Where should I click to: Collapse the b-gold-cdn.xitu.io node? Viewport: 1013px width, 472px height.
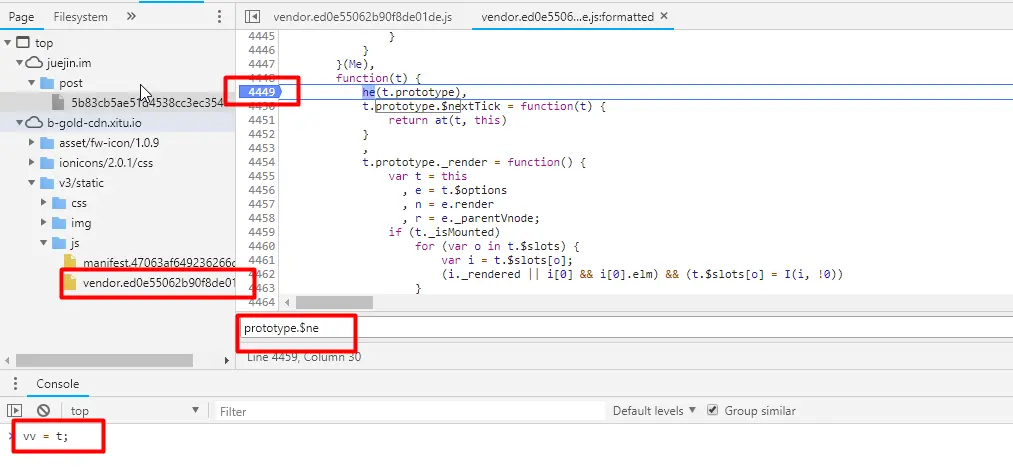(x=19, y=123)
